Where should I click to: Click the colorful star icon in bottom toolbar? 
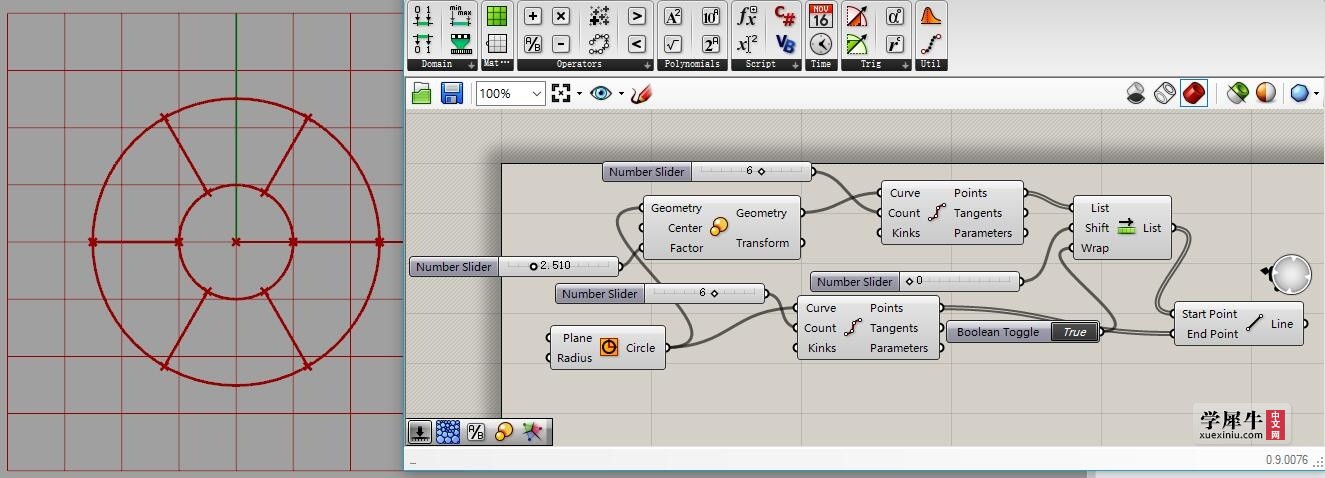tap(533, 432)
